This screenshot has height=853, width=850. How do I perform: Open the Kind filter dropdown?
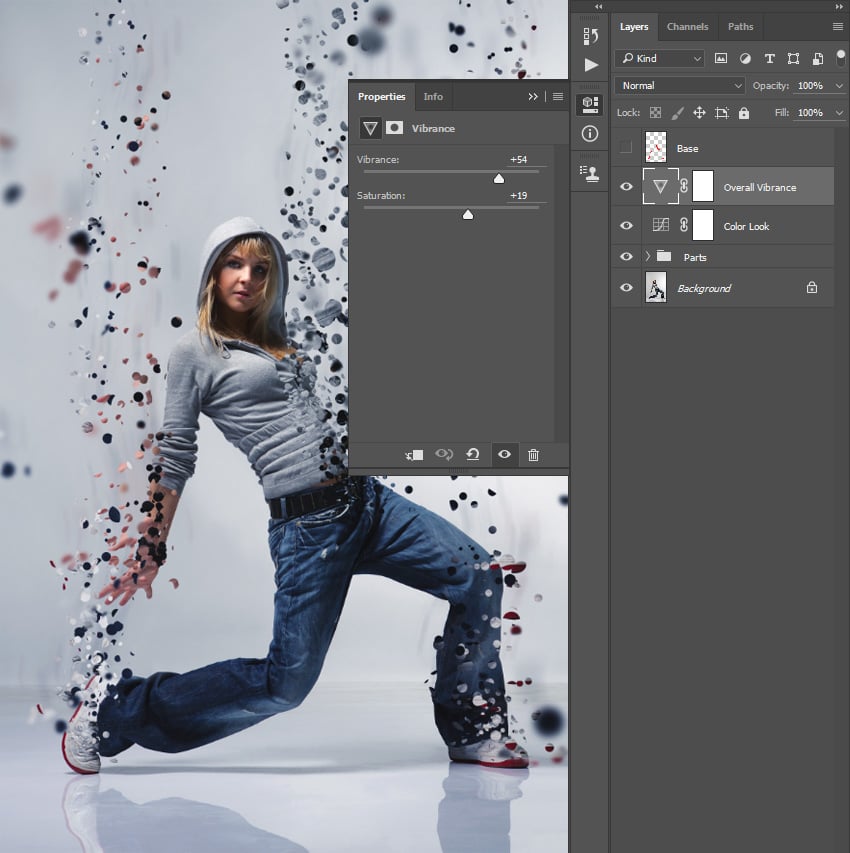pyautogui.click(x=660, y=59)
